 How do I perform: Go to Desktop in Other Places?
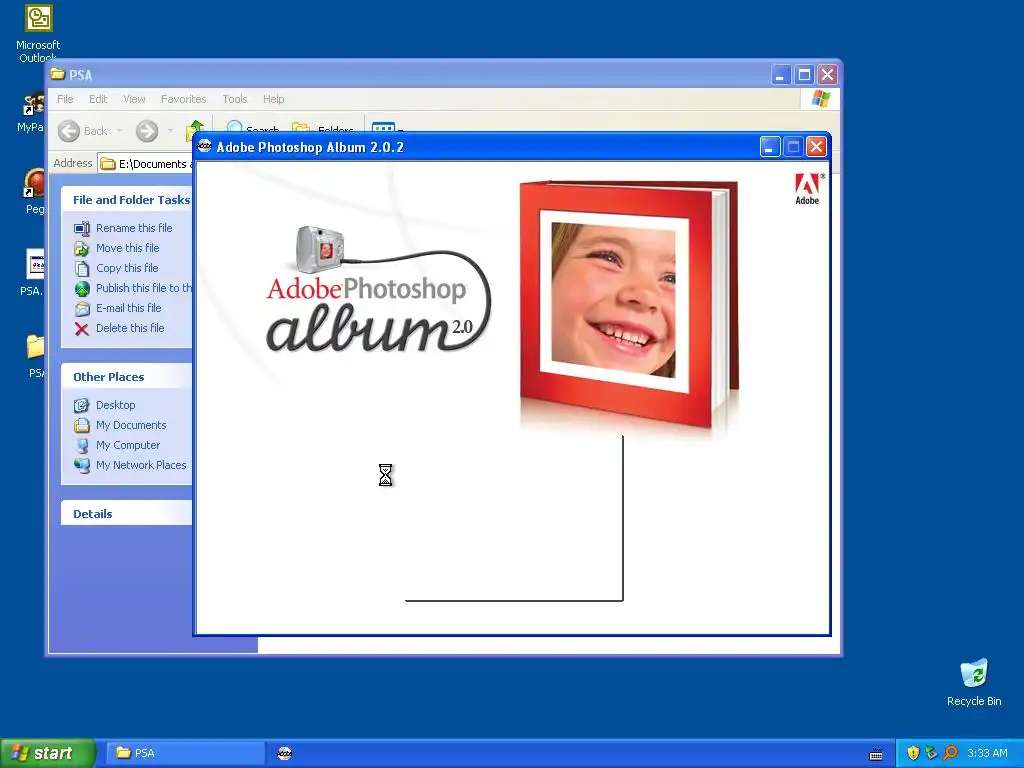click(116, 406)
